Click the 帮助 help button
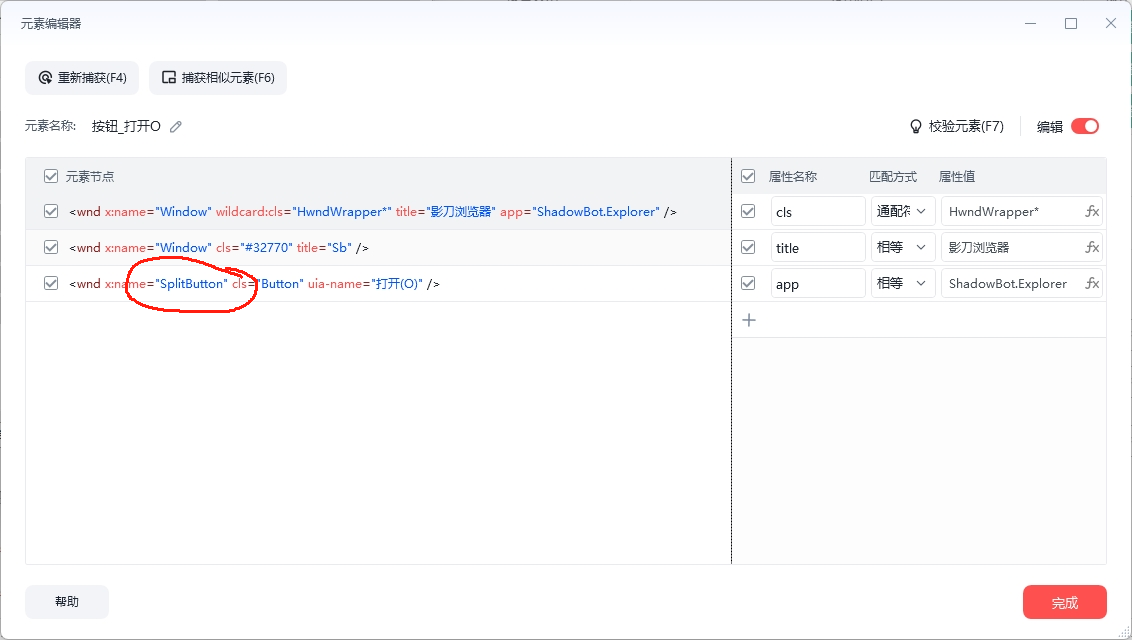This screenshot has height=640, width=1132. (x=67, y=602)
